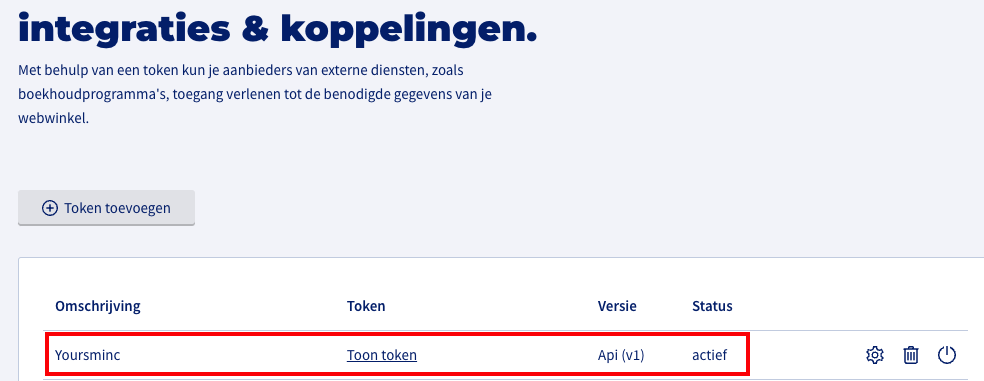Click the actief status value
This screenshot has width=984, height=381.
pos(709,355)
